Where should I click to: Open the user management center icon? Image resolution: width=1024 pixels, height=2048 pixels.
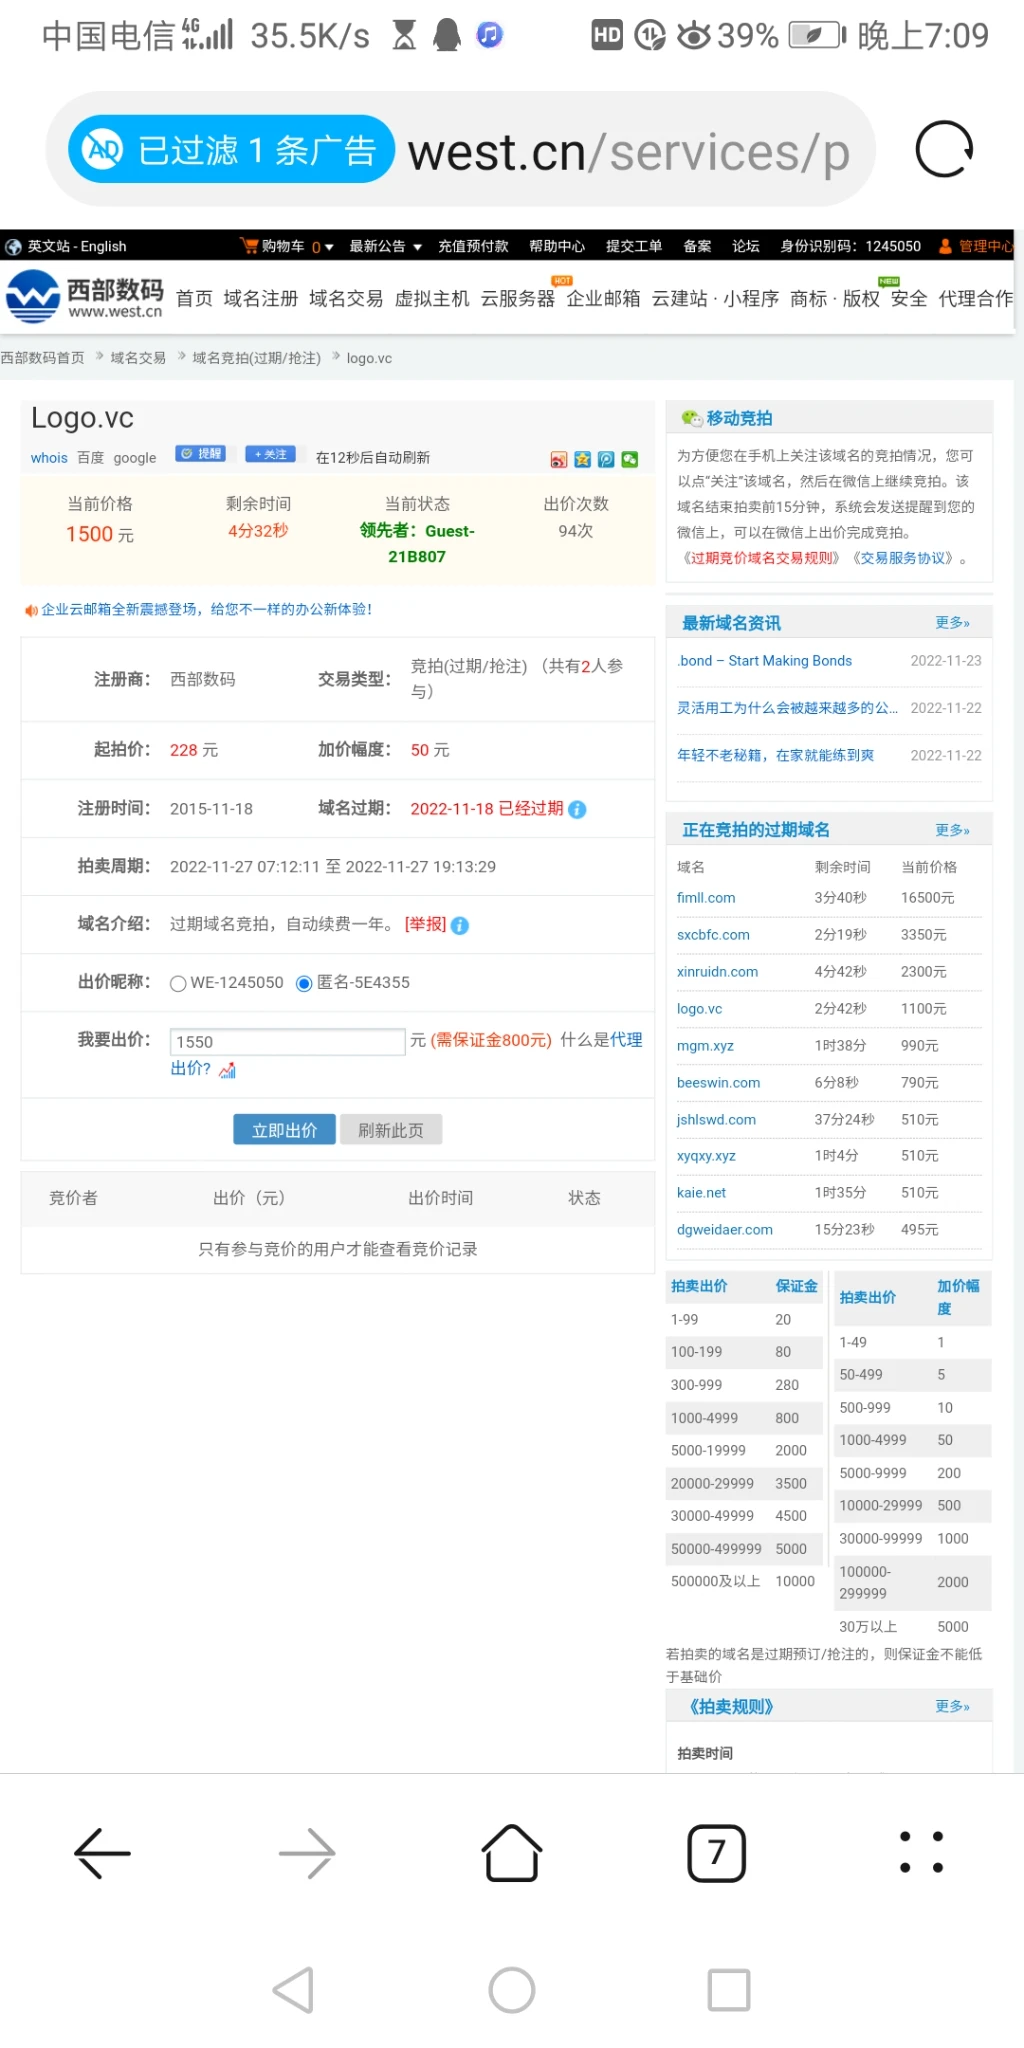click(945, 246)
